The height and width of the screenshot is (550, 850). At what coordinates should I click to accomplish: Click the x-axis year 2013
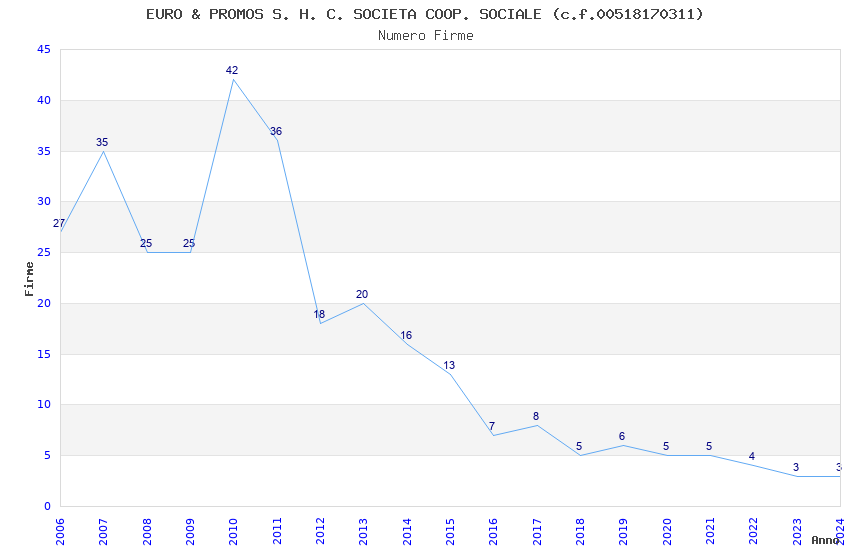click(363, 532)
